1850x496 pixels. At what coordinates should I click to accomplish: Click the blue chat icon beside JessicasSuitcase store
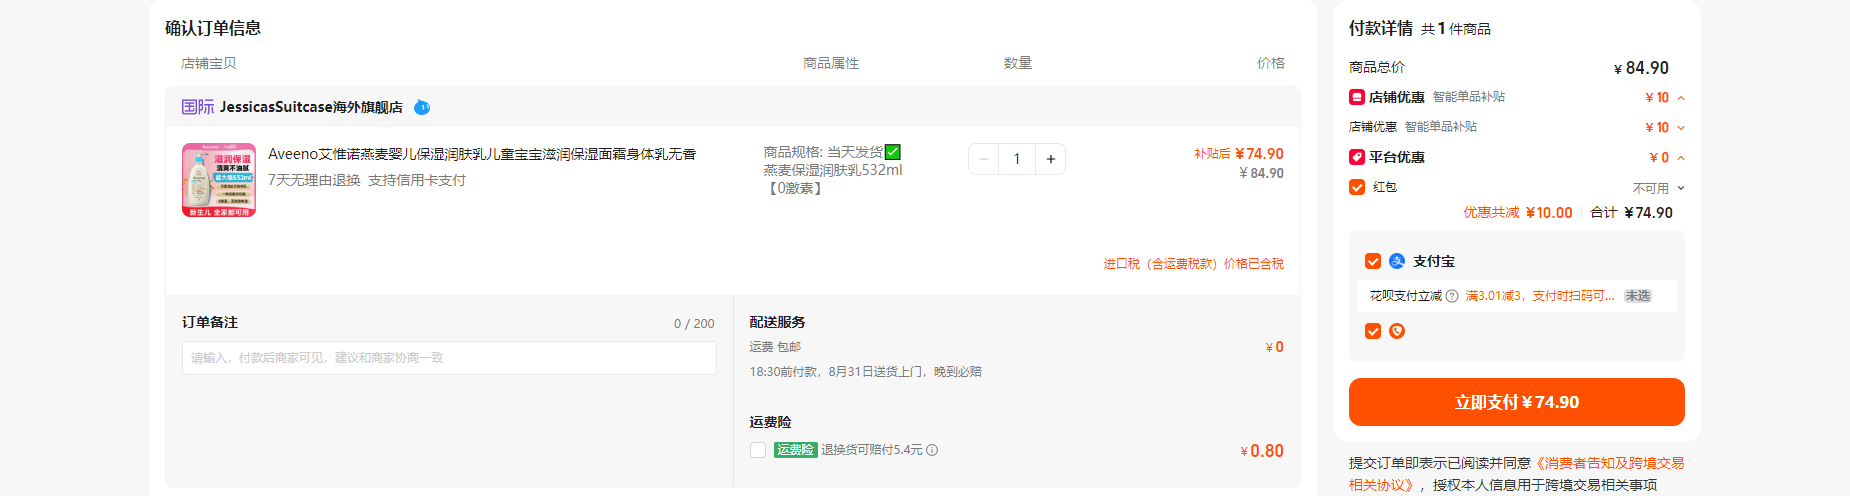click(422, 107)
